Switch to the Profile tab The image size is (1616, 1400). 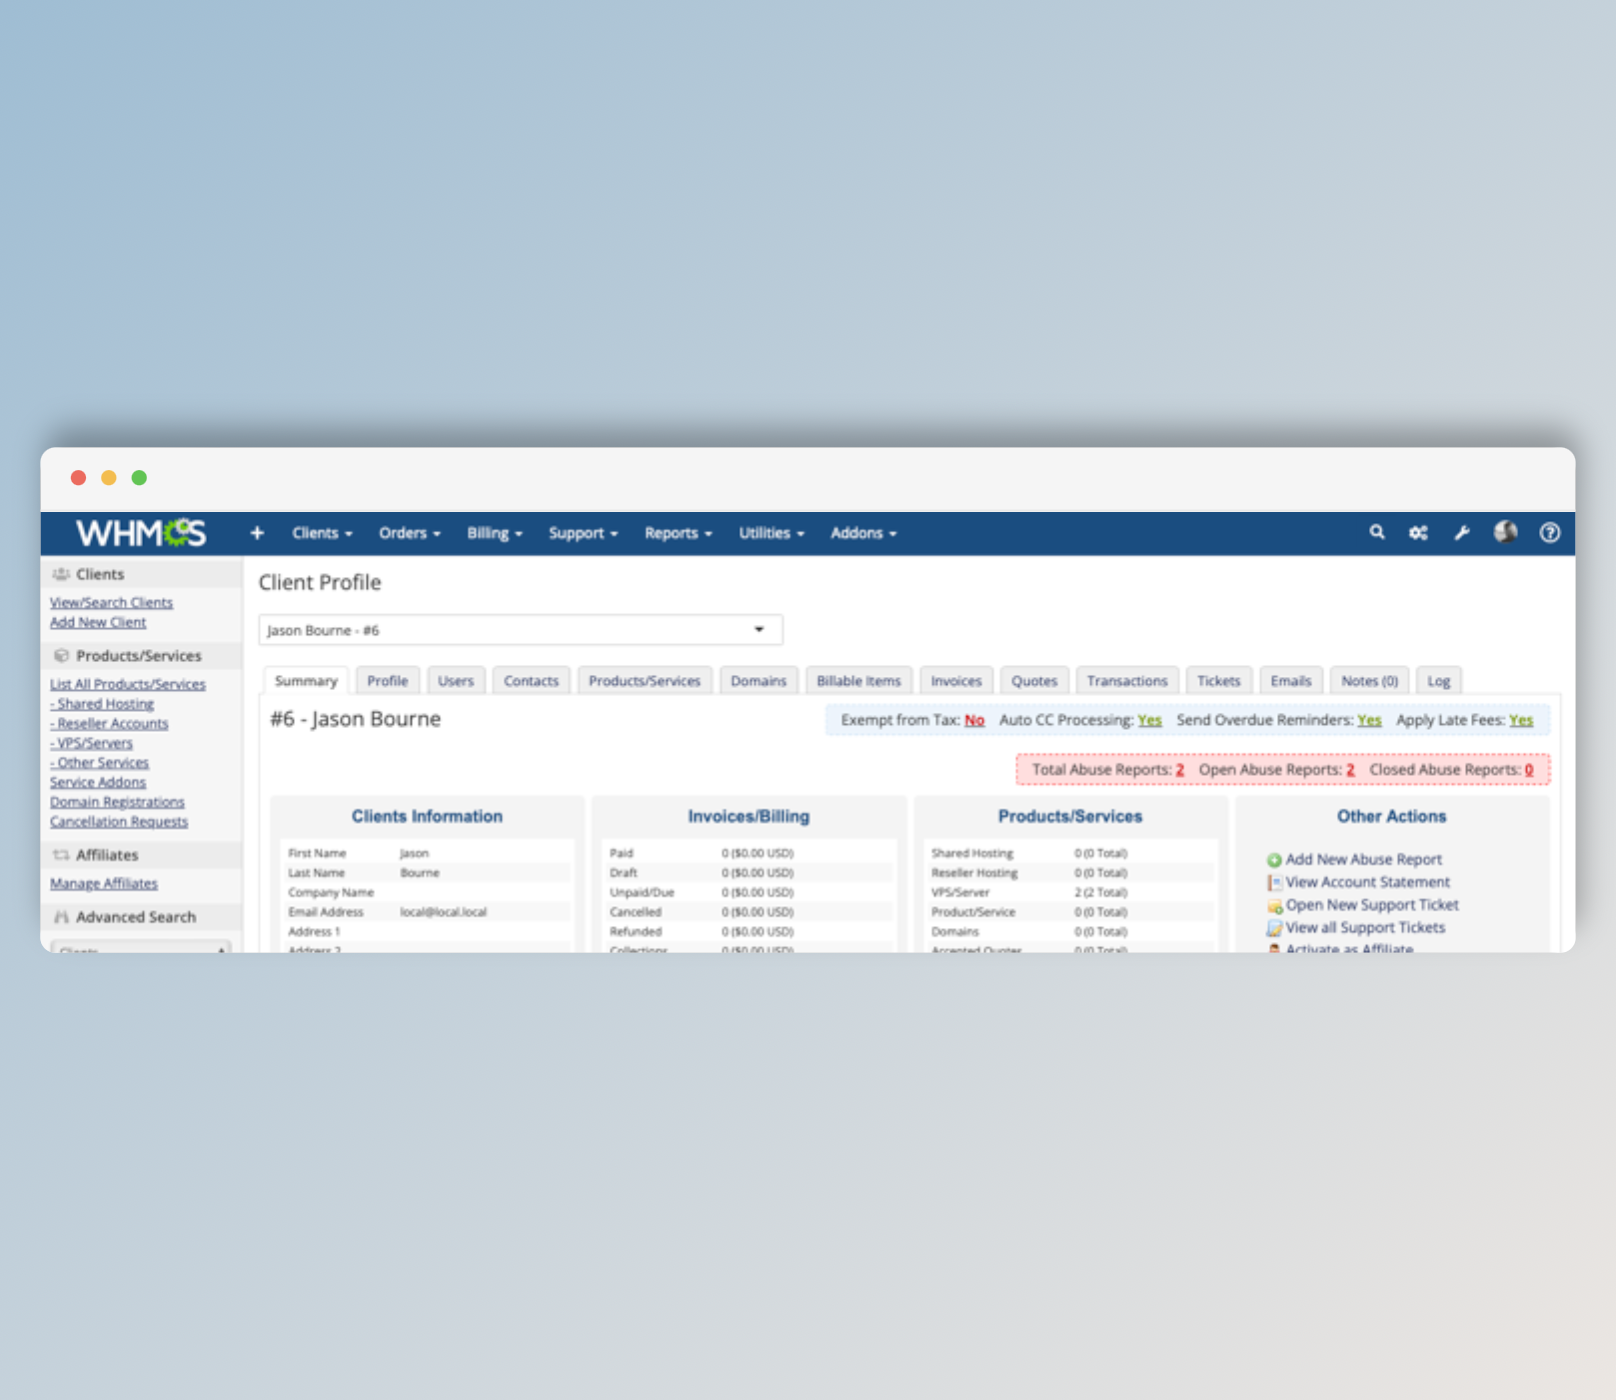coord(387,681)
